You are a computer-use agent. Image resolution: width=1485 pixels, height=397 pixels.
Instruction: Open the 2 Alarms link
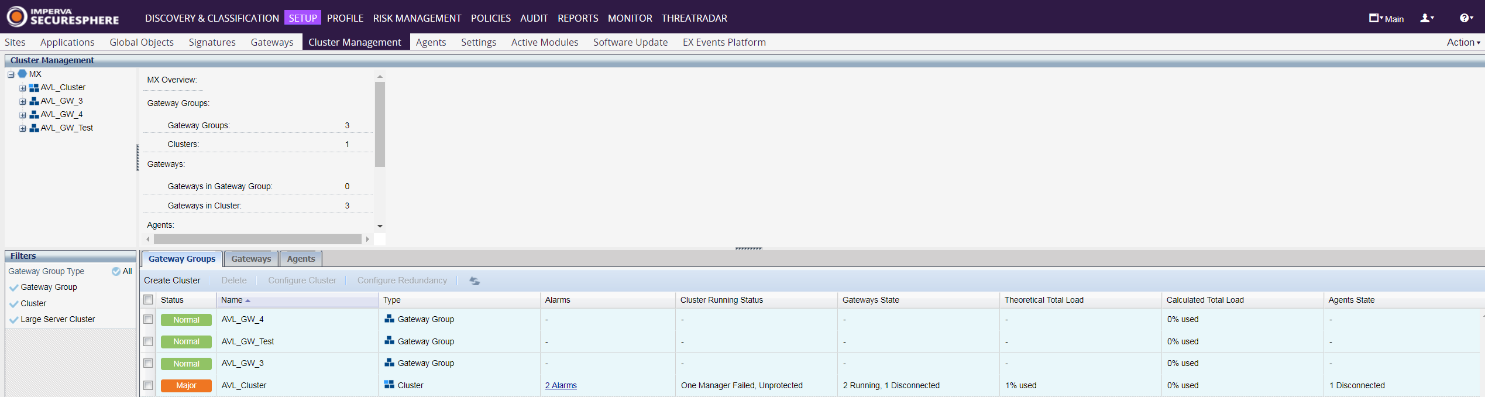click(561, 385)
